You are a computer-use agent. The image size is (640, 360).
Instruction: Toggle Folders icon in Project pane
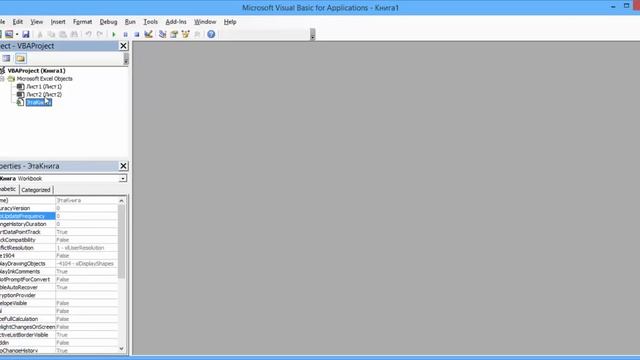coord(20,58)
